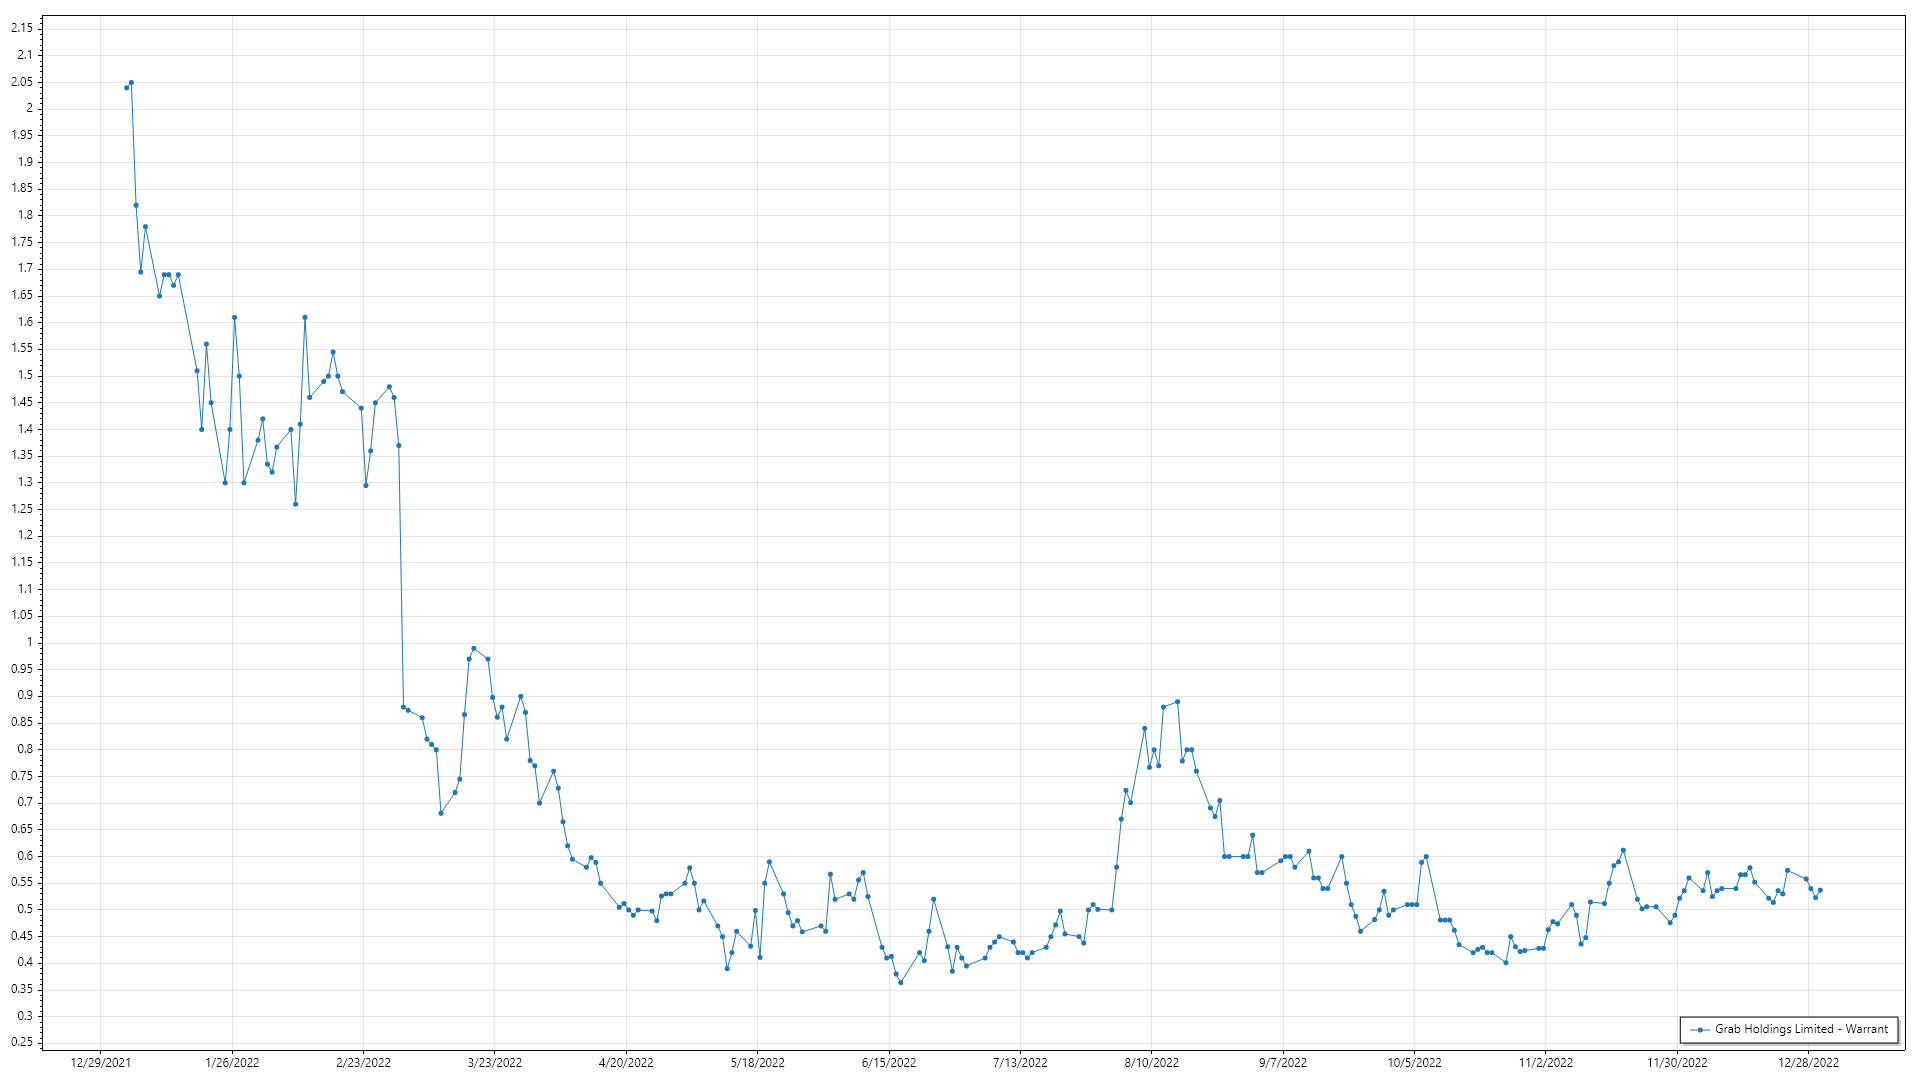Click the 2.15 y-axis value label
Image resolution: width=1920 pixels, height=1080 pixels.
tap(21, 28)
